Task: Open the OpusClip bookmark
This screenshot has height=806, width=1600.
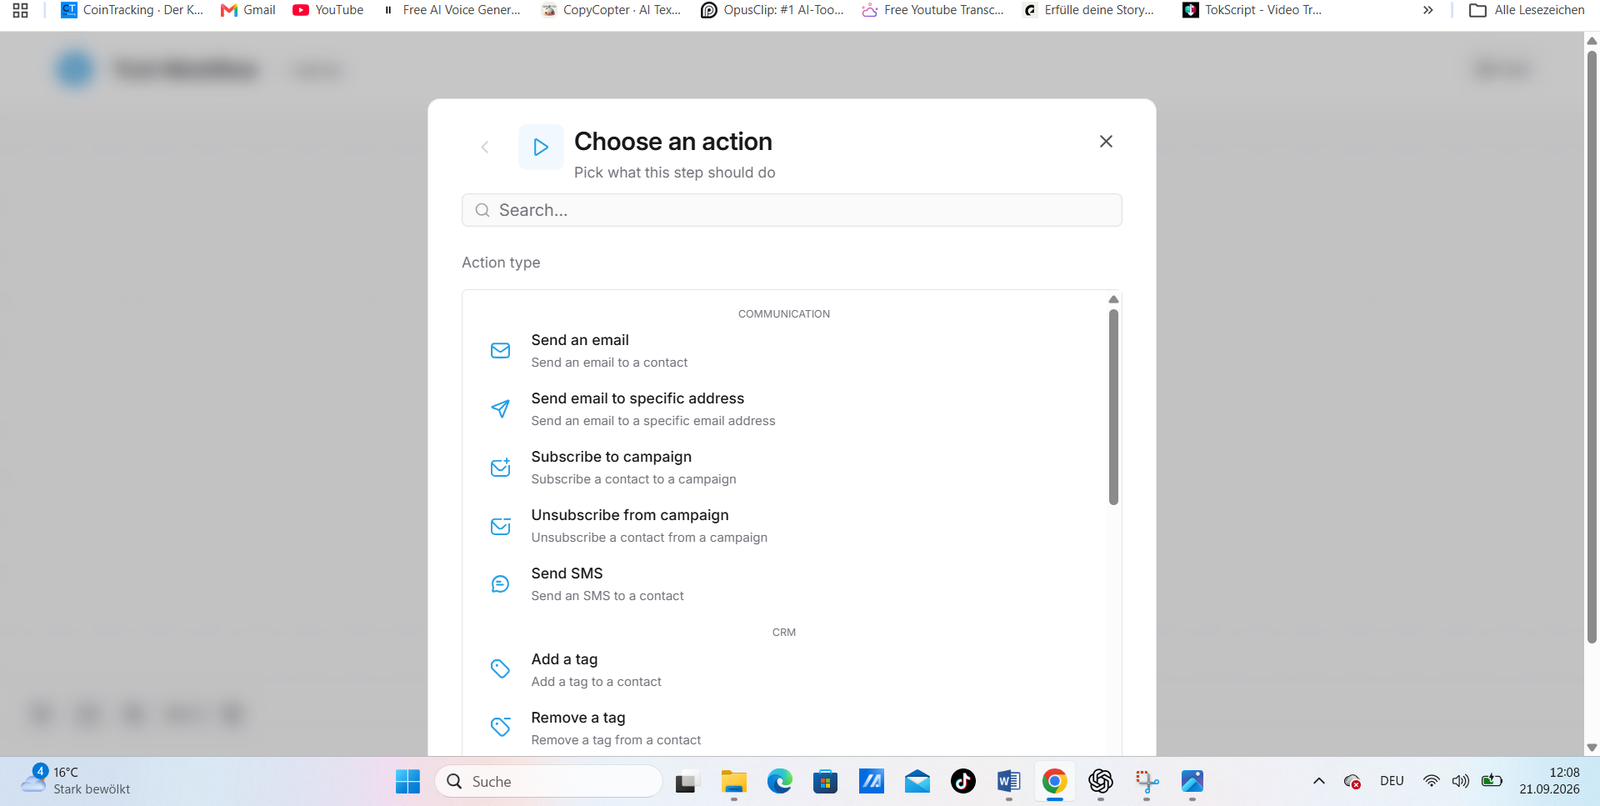Action: tap(772, 10)
